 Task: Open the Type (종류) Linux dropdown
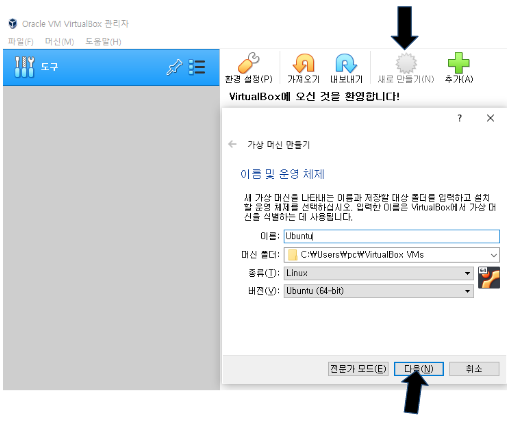(379, 273)
